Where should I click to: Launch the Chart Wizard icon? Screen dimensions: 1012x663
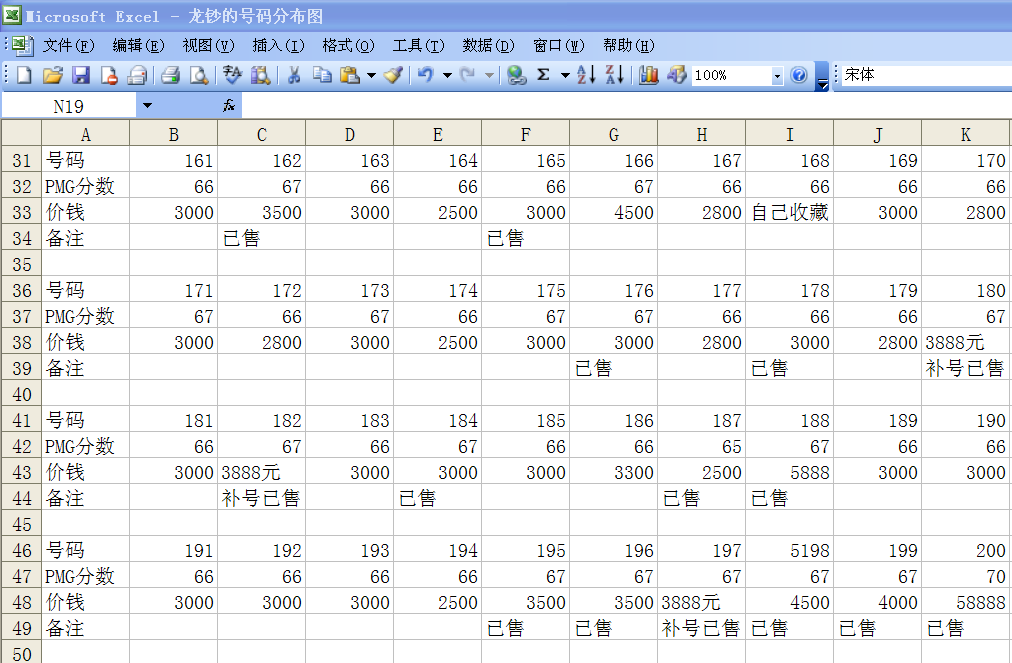(x=648, y=75)
